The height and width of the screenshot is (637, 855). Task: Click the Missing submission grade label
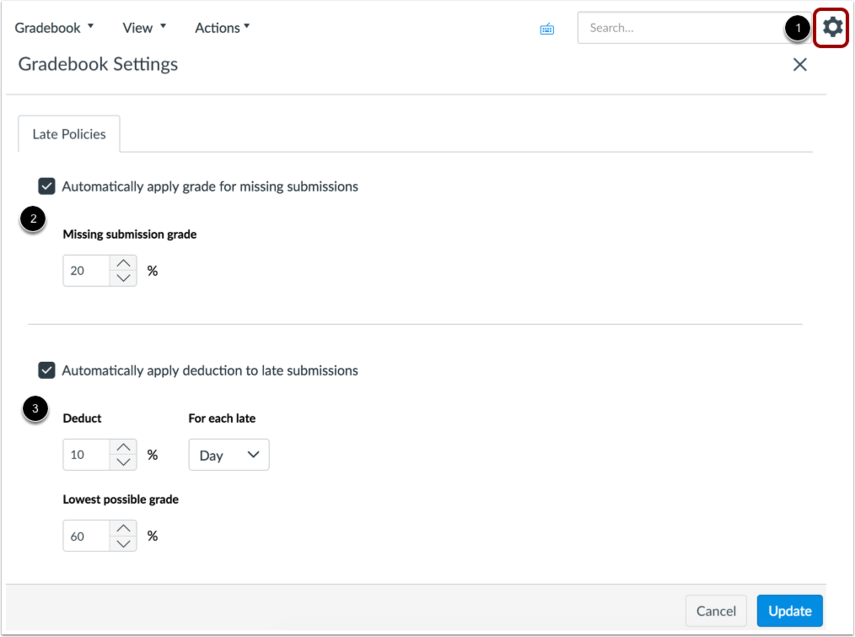(x=130, y=235)
